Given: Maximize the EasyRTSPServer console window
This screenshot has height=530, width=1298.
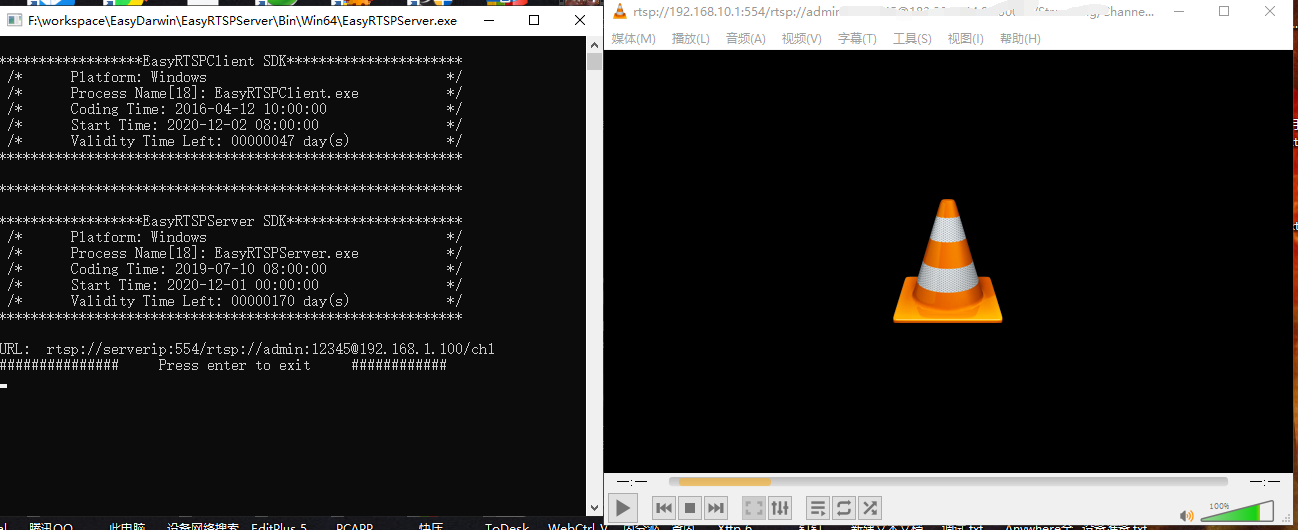Looking at the screenshot, I should (x=534, y=20).
